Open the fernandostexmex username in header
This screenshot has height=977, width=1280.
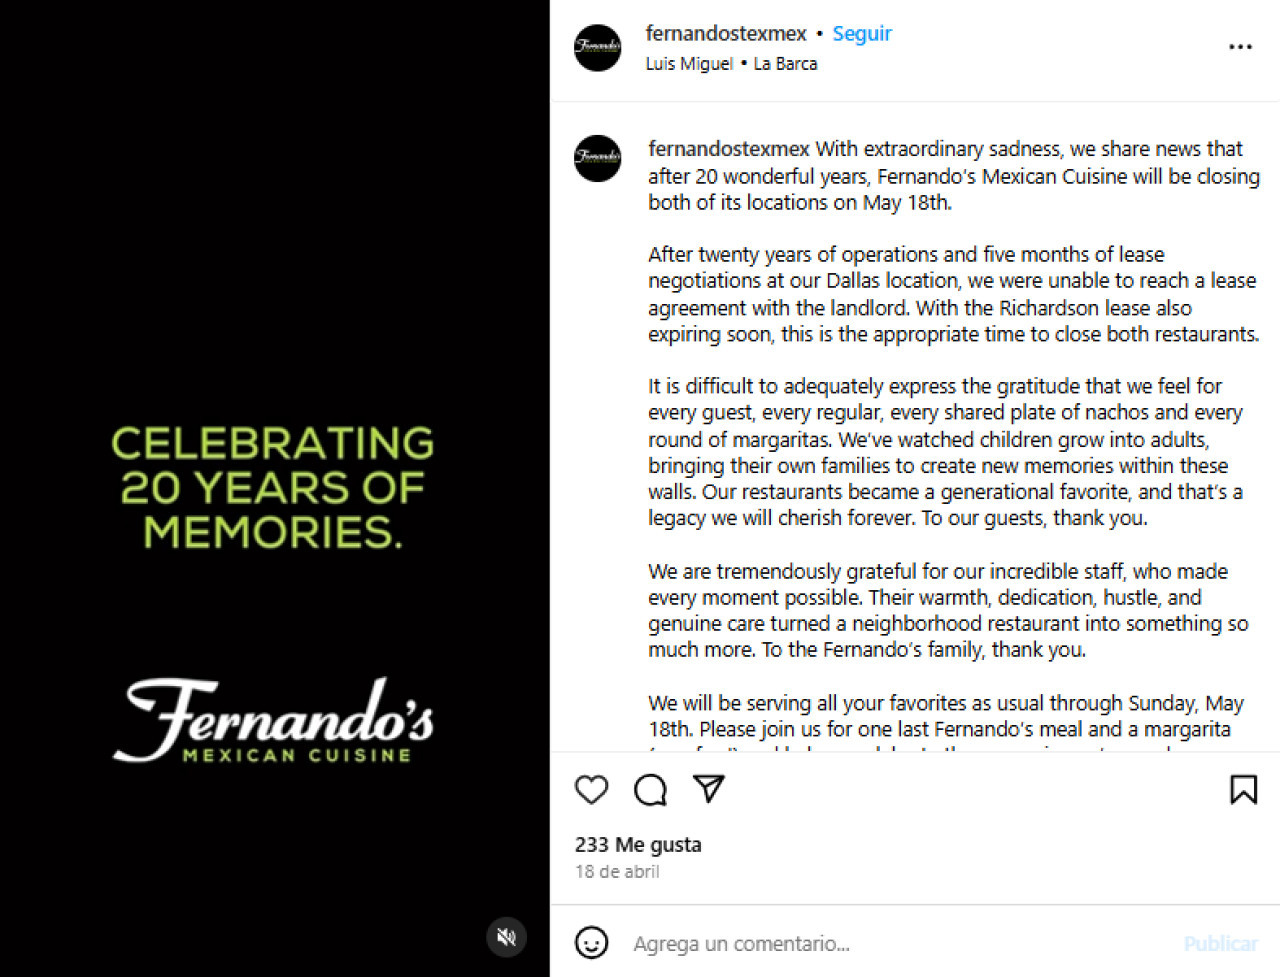point(726,33)
